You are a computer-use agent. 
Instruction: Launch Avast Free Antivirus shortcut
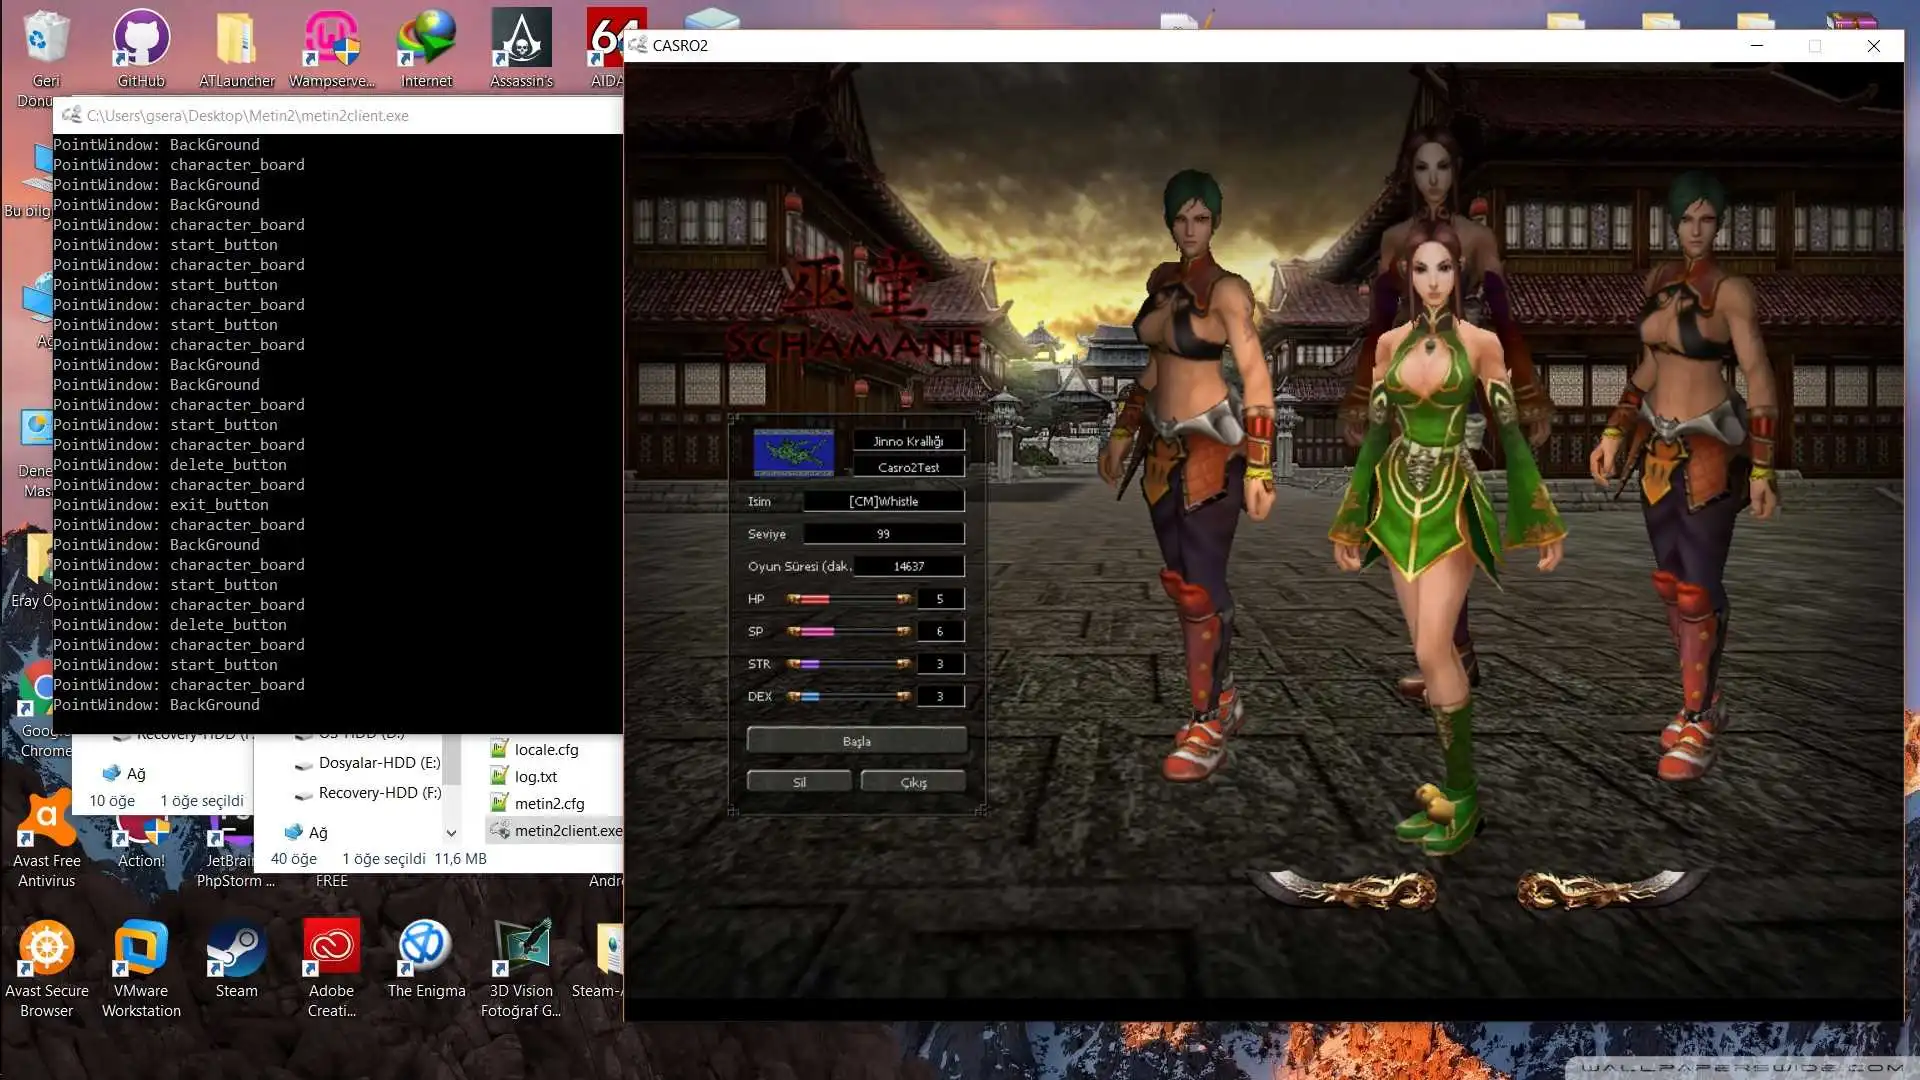click(46, 840)
